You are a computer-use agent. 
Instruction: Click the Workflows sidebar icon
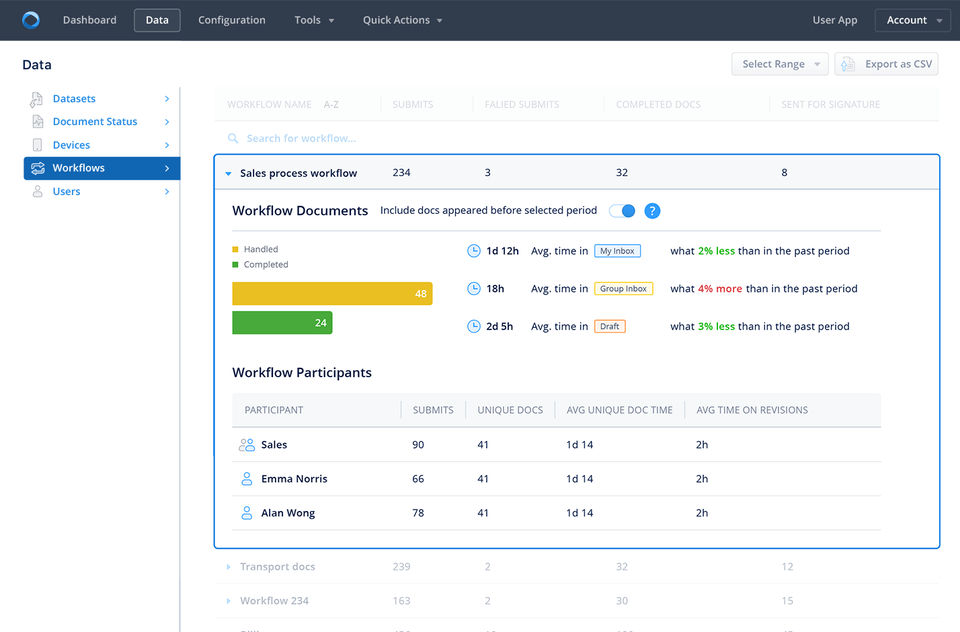point(38,168)
